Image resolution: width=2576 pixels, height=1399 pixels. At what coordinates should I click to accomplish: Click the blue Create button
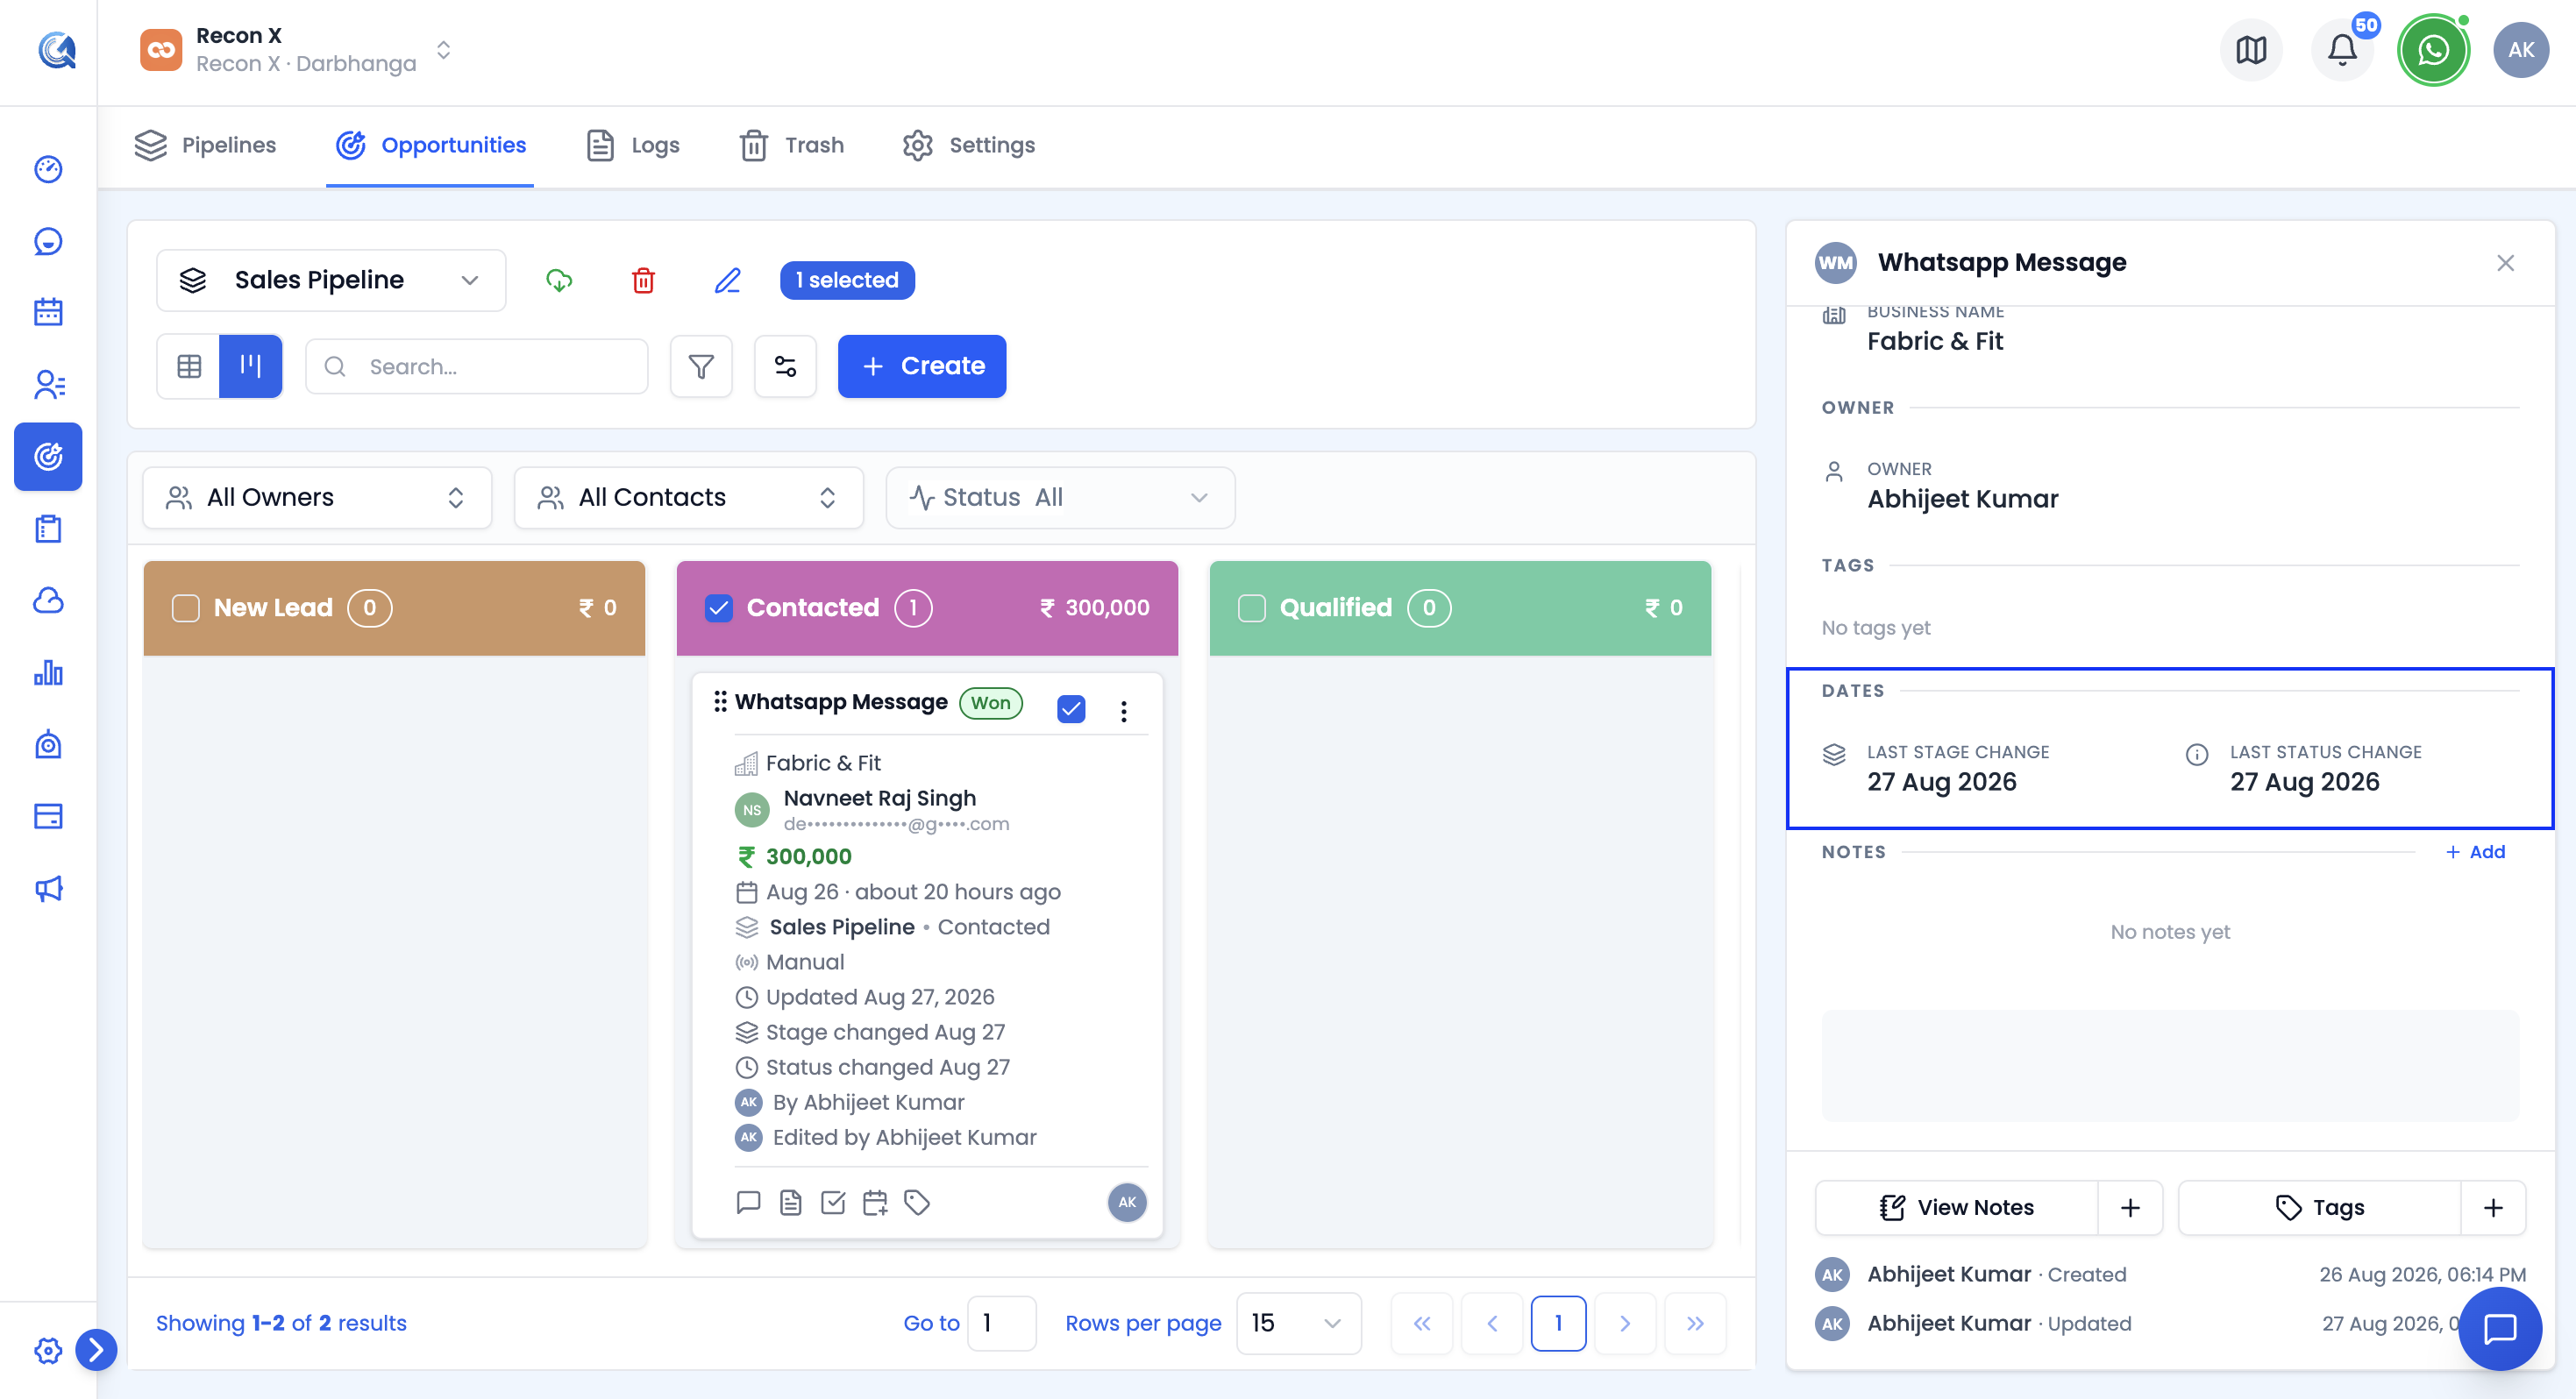coord(921,366)
